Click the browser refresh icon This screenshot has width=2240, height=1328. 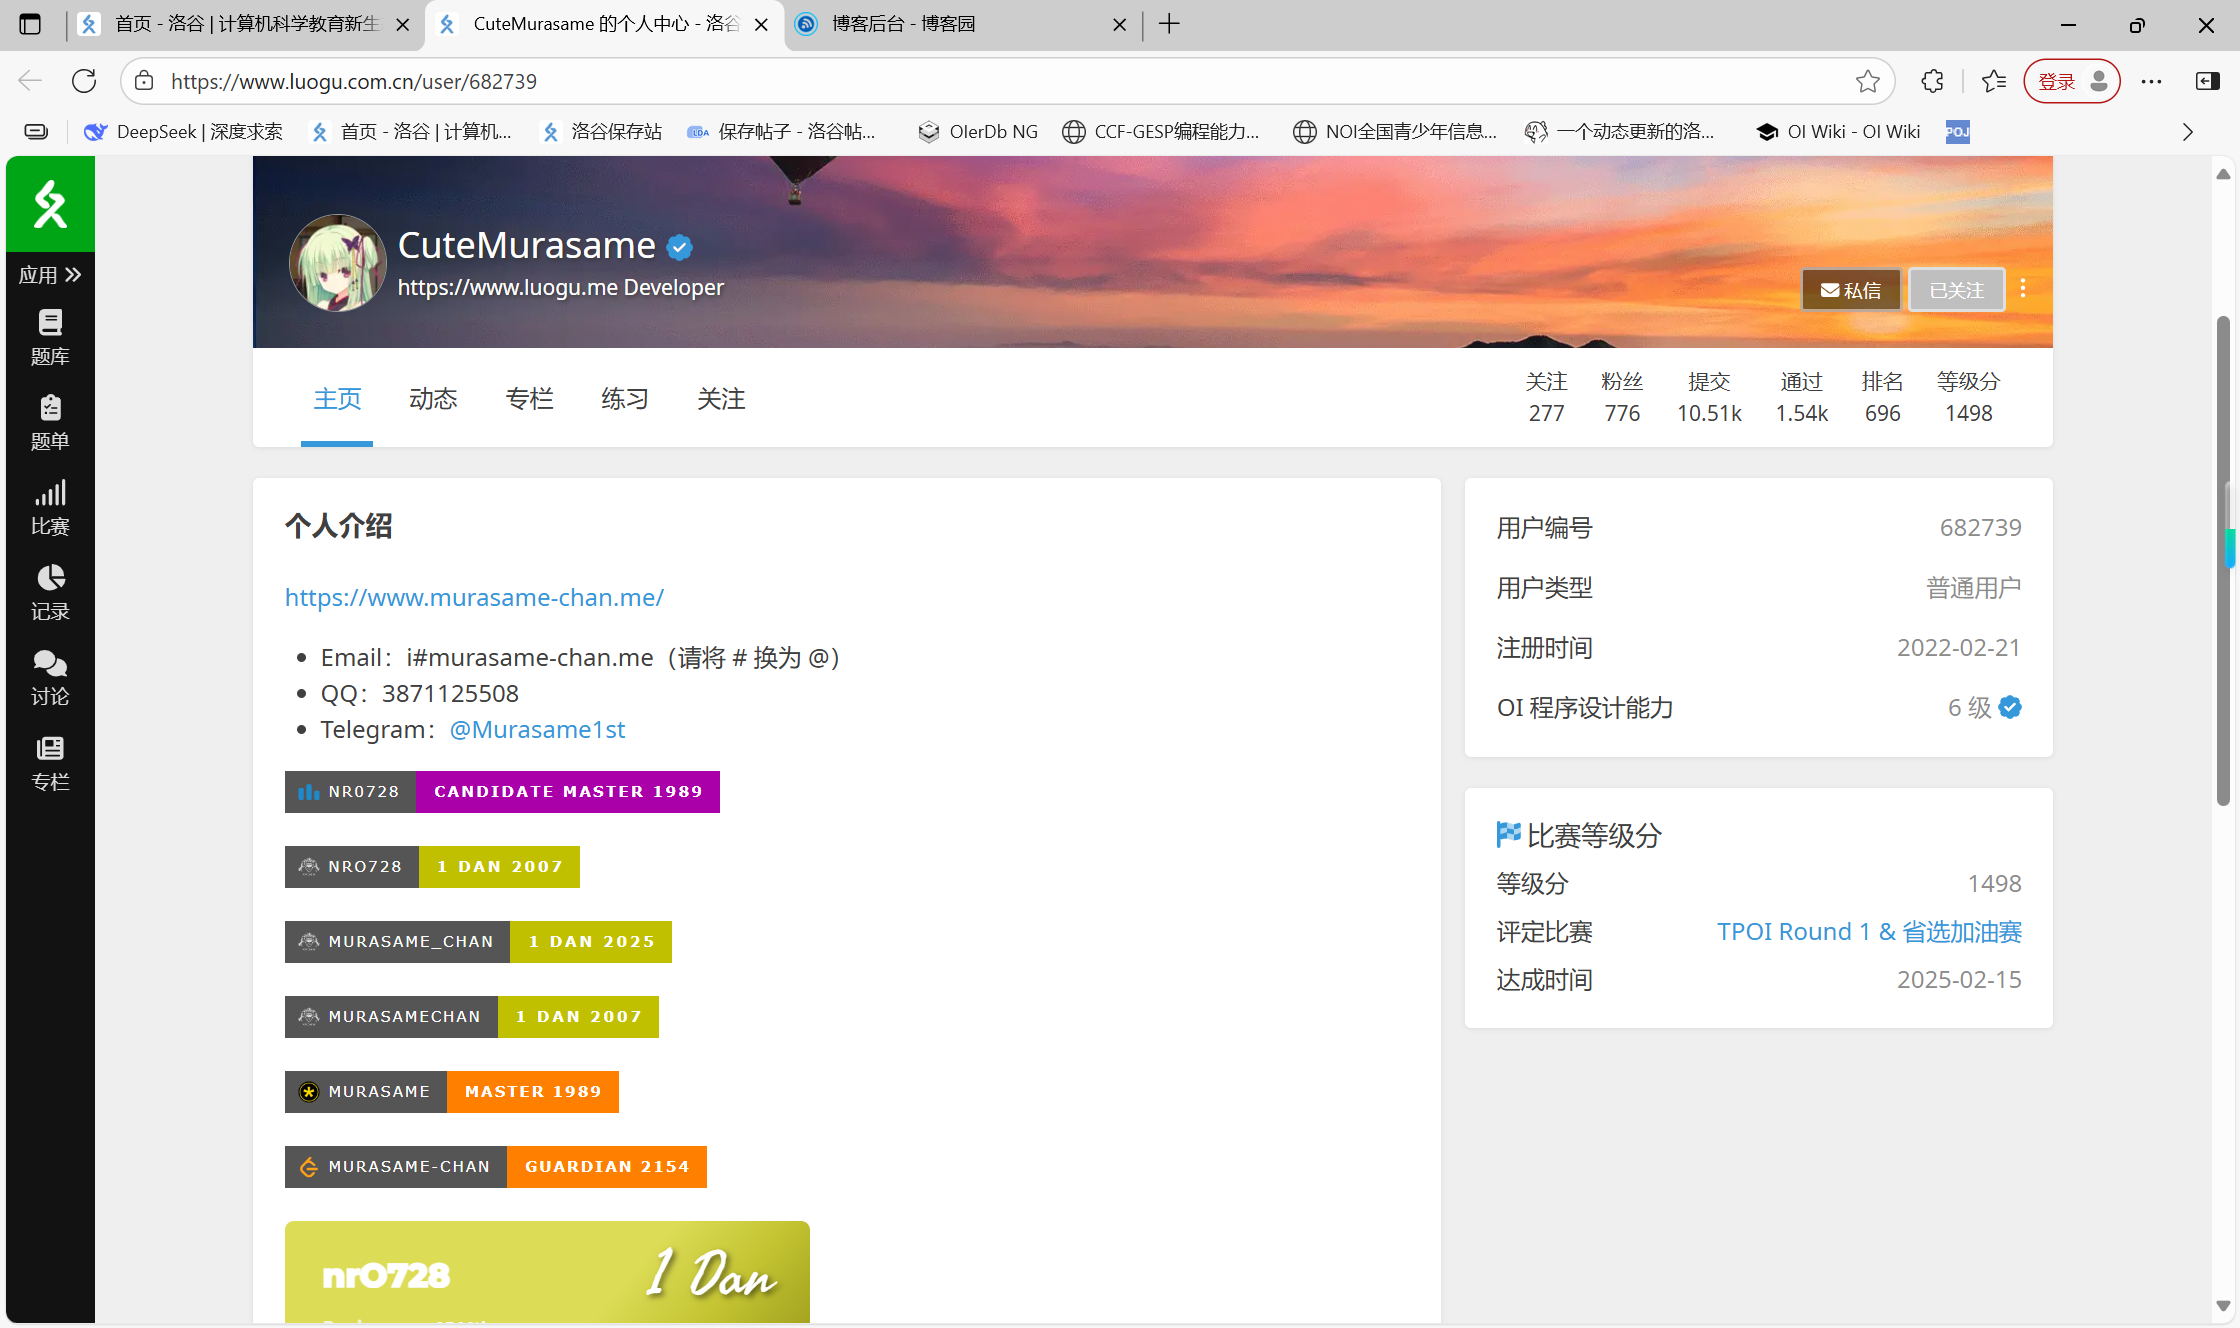(x=84, y=81)
